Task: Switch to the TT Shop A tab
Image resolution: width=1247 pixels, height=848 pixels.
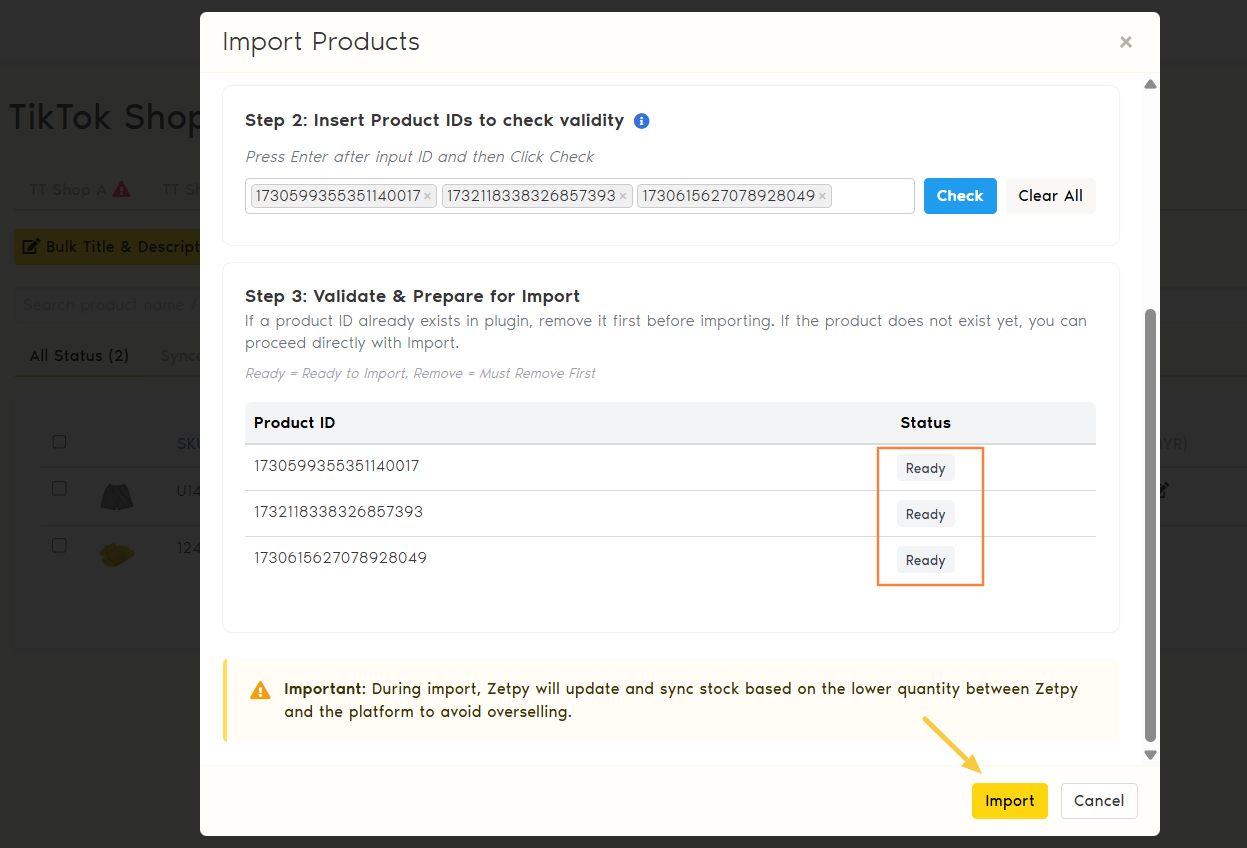Action: click(68, 190)
